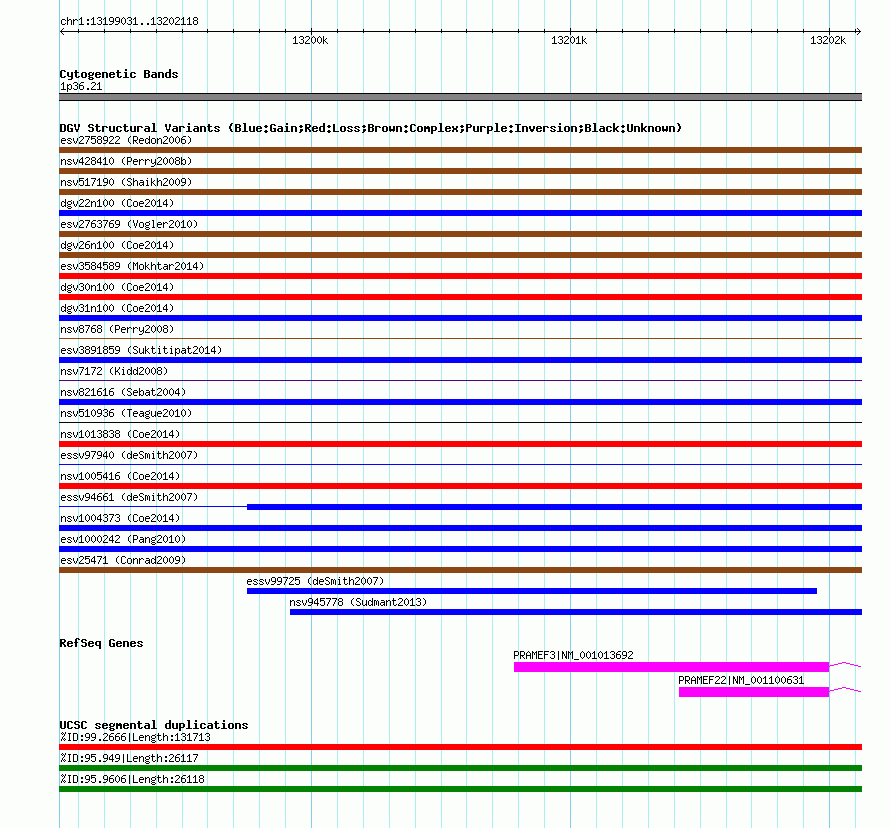
Task: Select the PRAMEF22 gene magenta exon bar
Action: click(754, 692)
